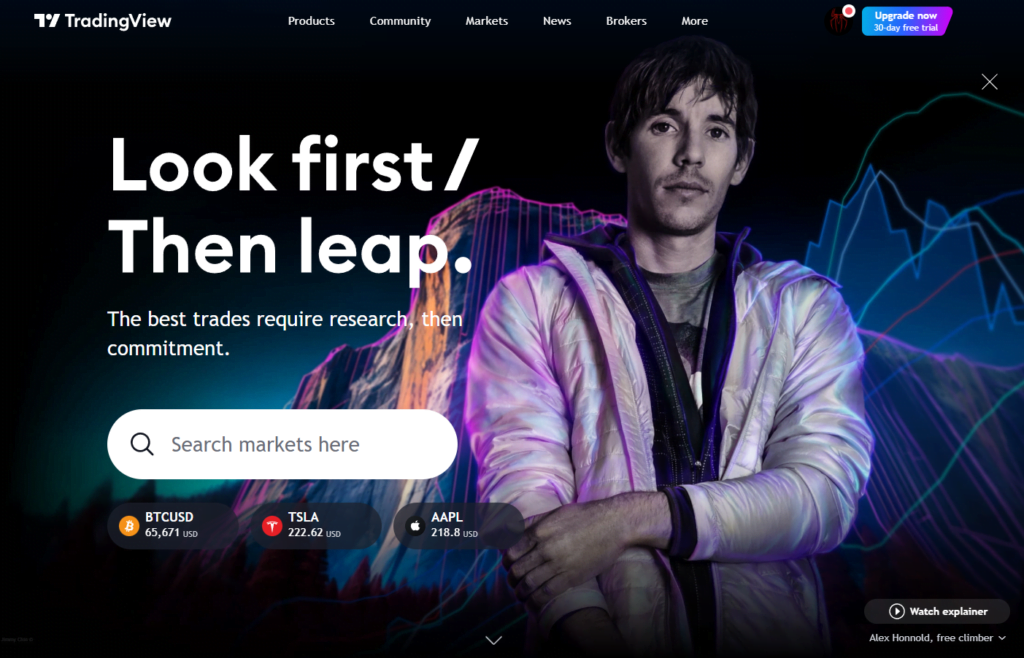Close the hero banner with X
1024x658 pixels.
[x=989, y=82]
